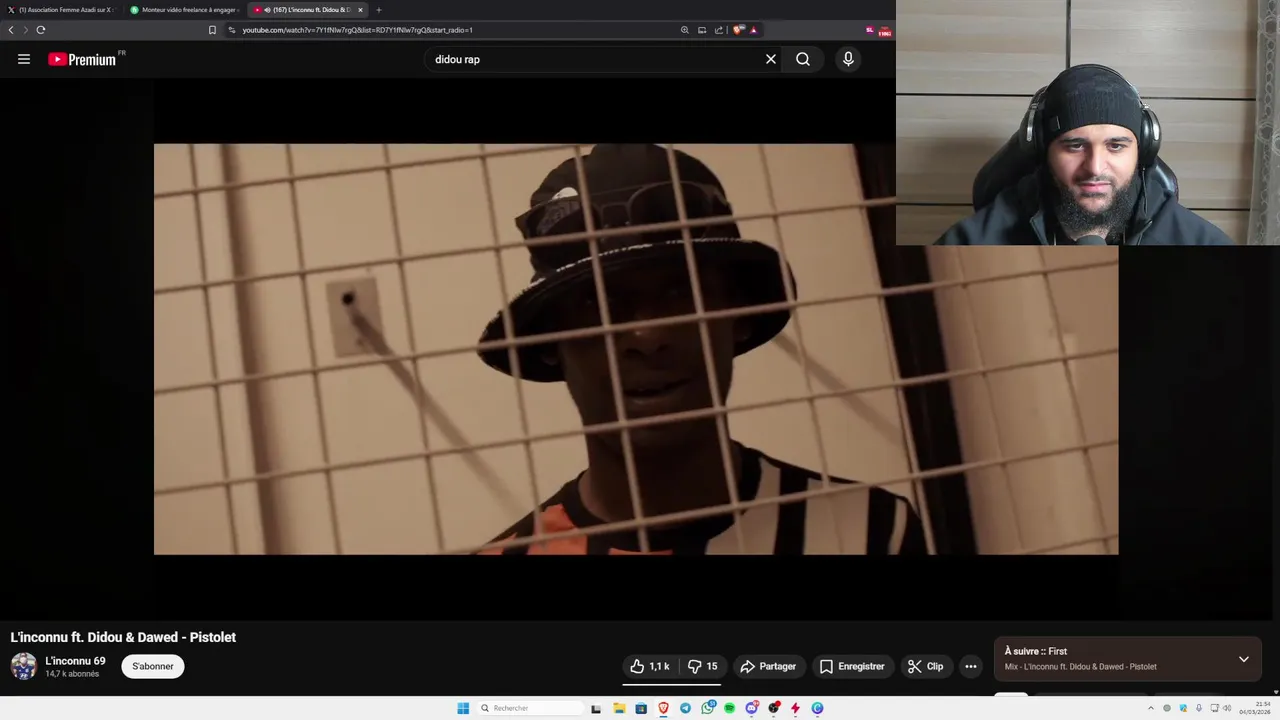
Task: Open L'inconnu 69 channel avatar
Action: click(24, 666)
